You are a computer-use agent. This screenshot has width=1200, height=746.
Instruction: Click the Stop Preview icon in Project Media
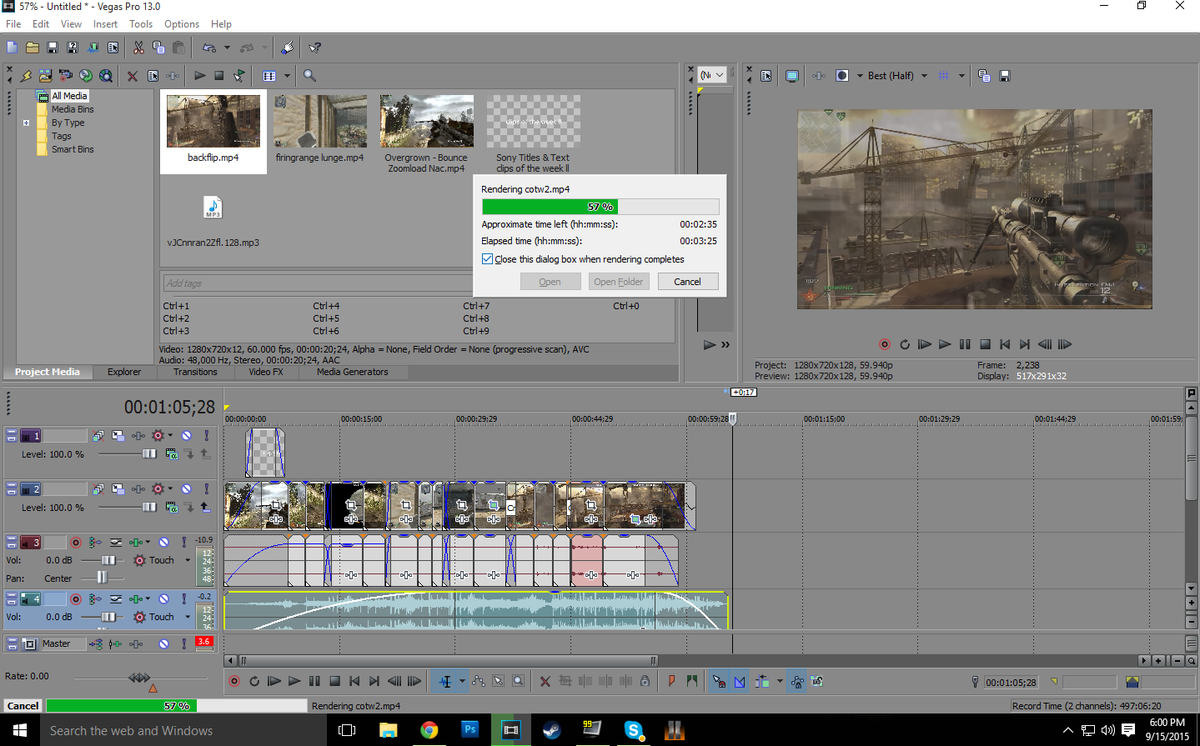[219, 75]
